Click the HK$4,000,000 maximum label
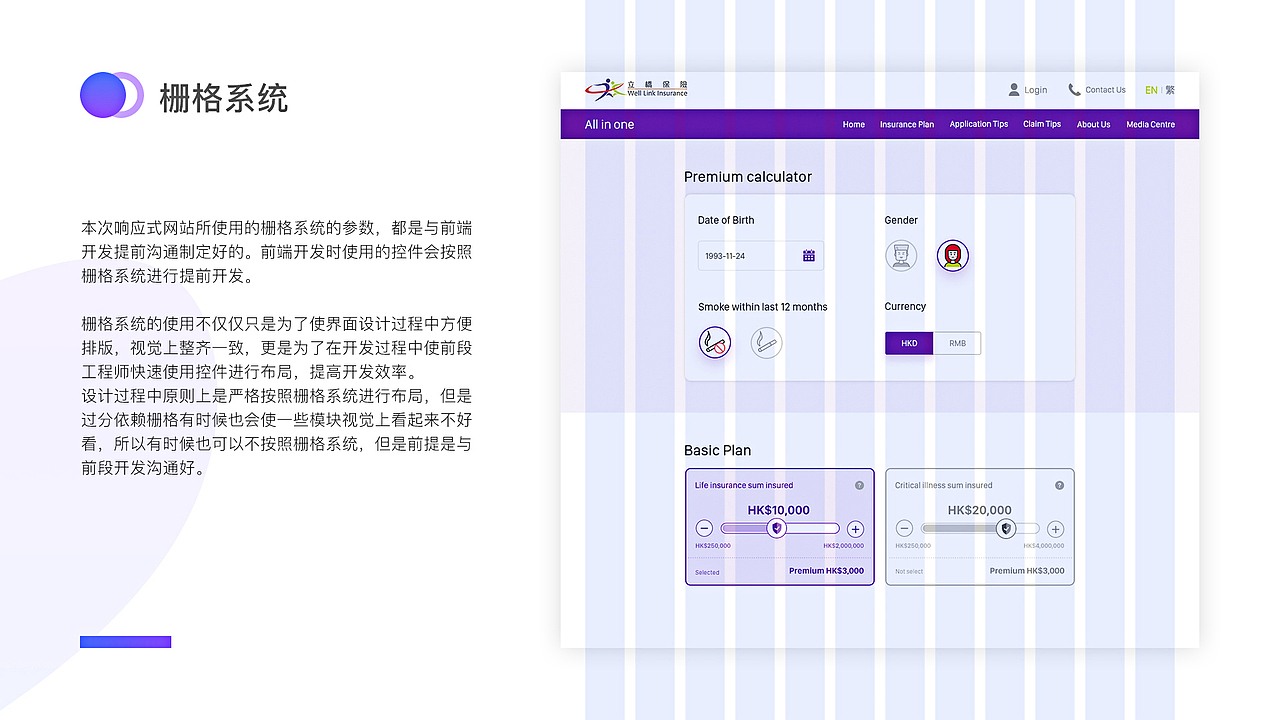1280x720 pixels. tap(1044, 546)
